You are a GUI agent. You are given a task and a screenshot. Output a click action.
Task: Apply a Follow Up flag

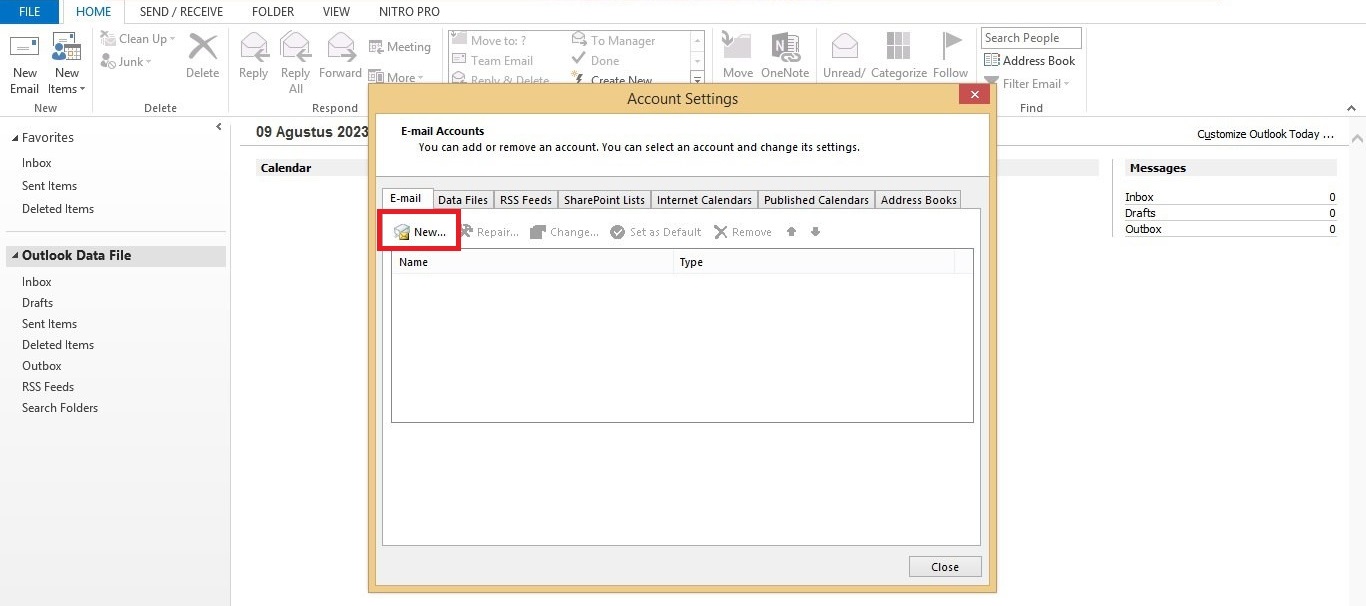(x=949, y=54)
